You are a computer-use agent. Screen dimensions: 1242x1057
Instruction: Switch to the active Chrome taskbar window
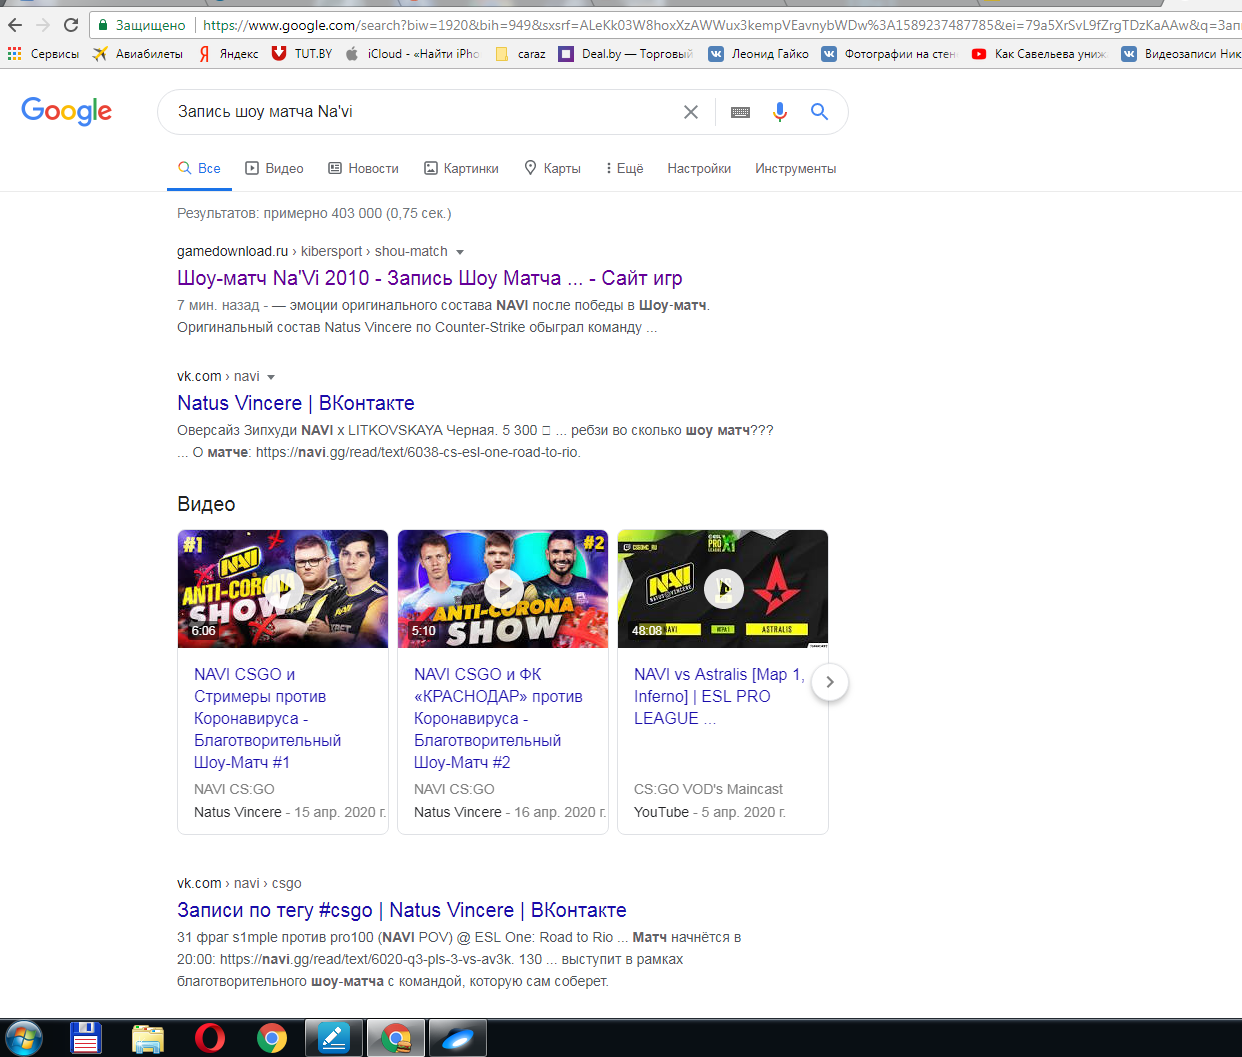click(396, 1038)
